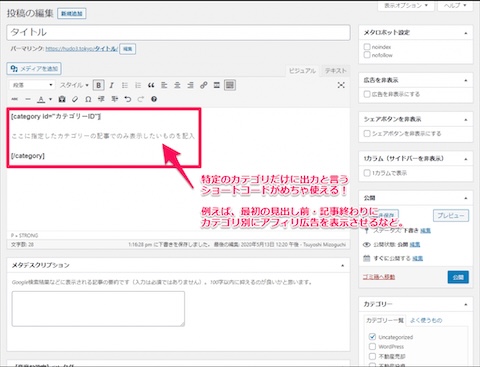Redo the last undone edit
The height and width of the screenshot is (367, 480).
[141, 99]
